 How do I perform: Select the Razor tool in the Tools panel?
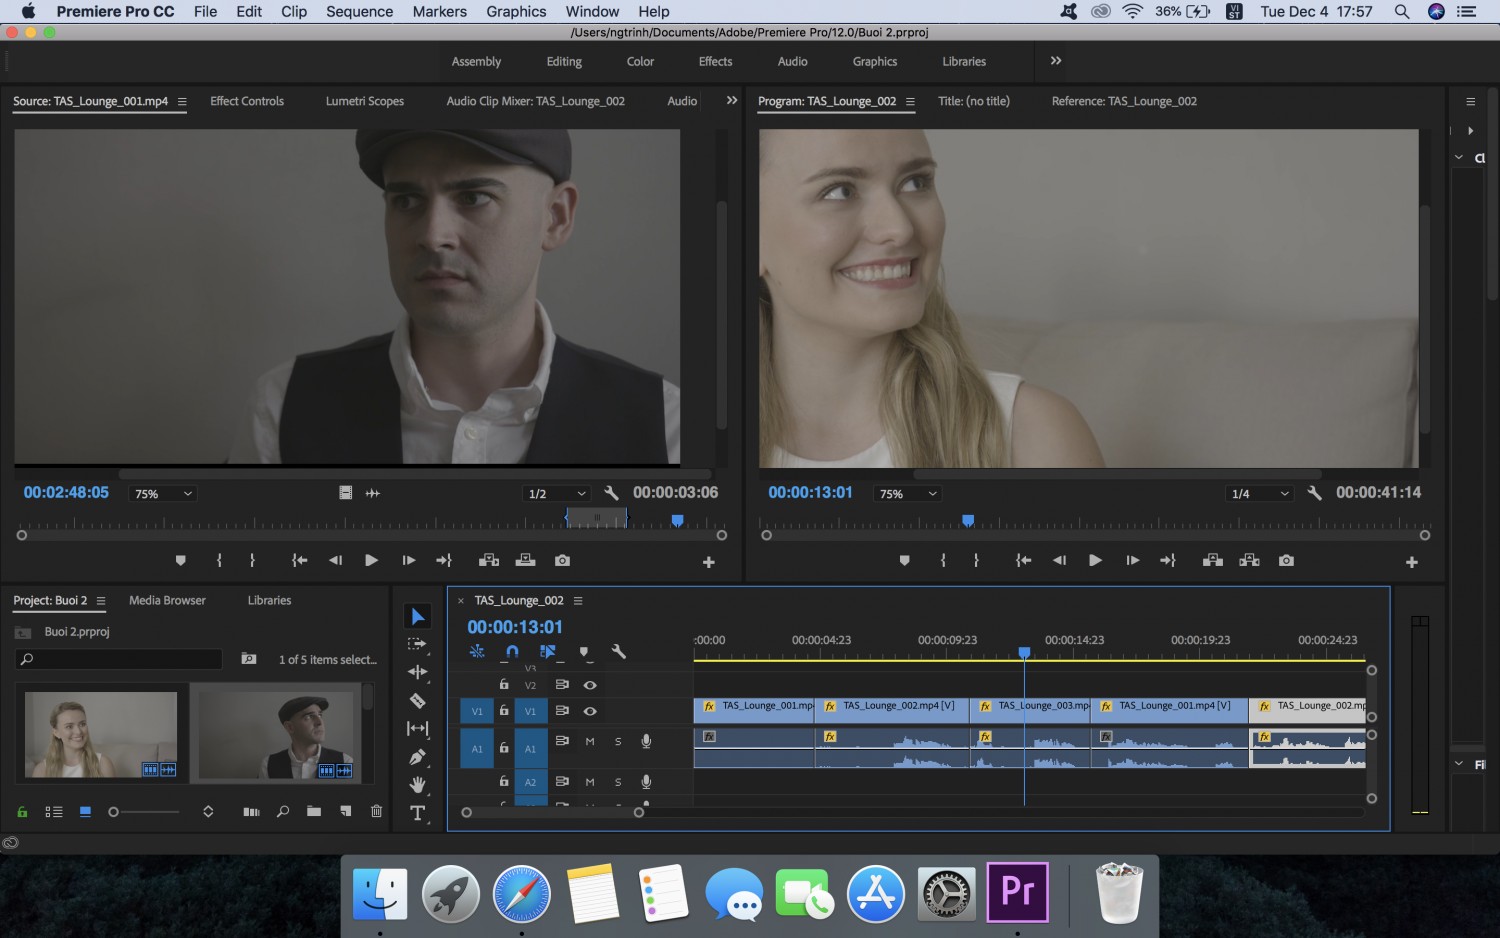418,701
